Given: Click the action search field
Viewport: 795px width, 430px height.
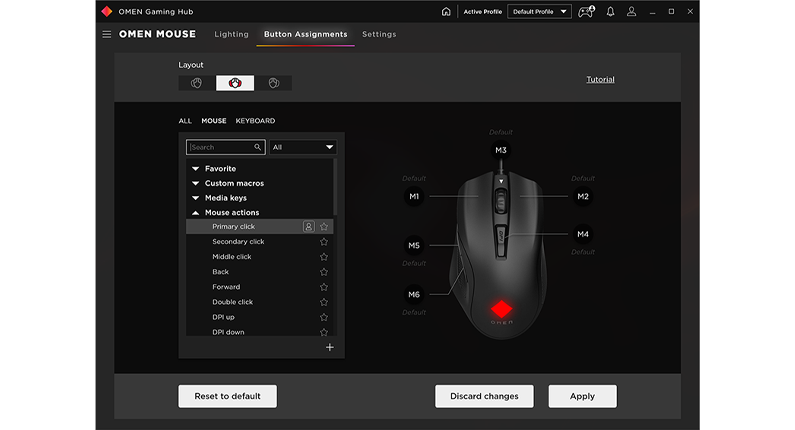Looking at the screenshot, I should (222, 147).
